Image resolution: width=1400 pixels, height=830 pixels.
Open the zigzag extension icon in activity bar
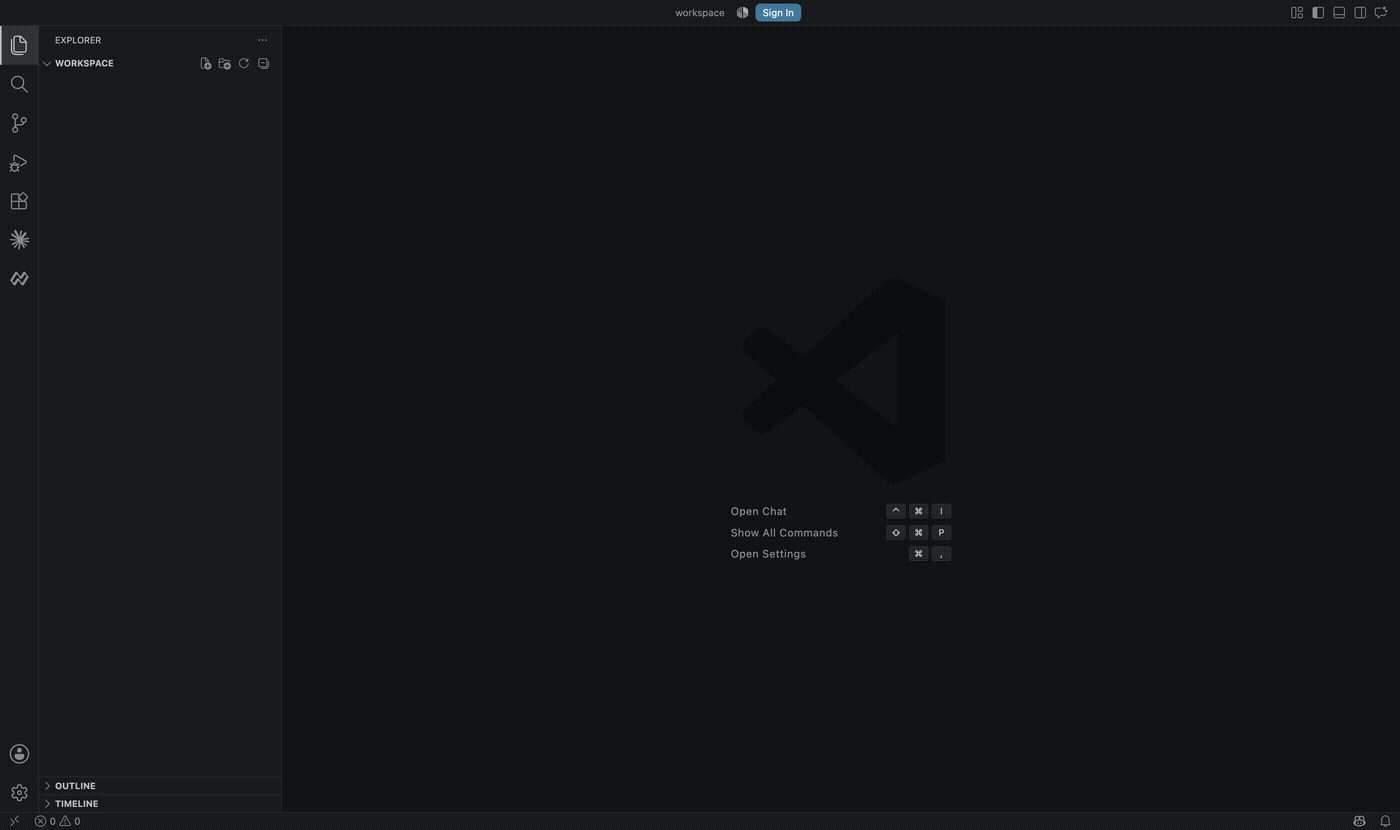pyautogui.click(x=19, y=279)
